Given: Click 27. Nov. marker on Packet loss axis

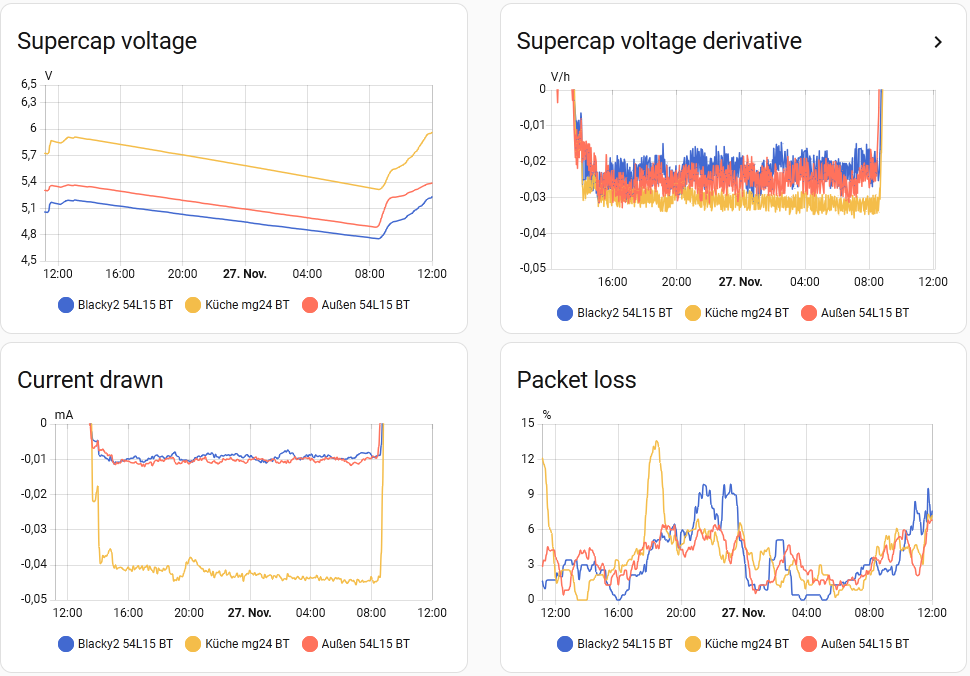Looking at the screenshot, I should click(742, 612).
